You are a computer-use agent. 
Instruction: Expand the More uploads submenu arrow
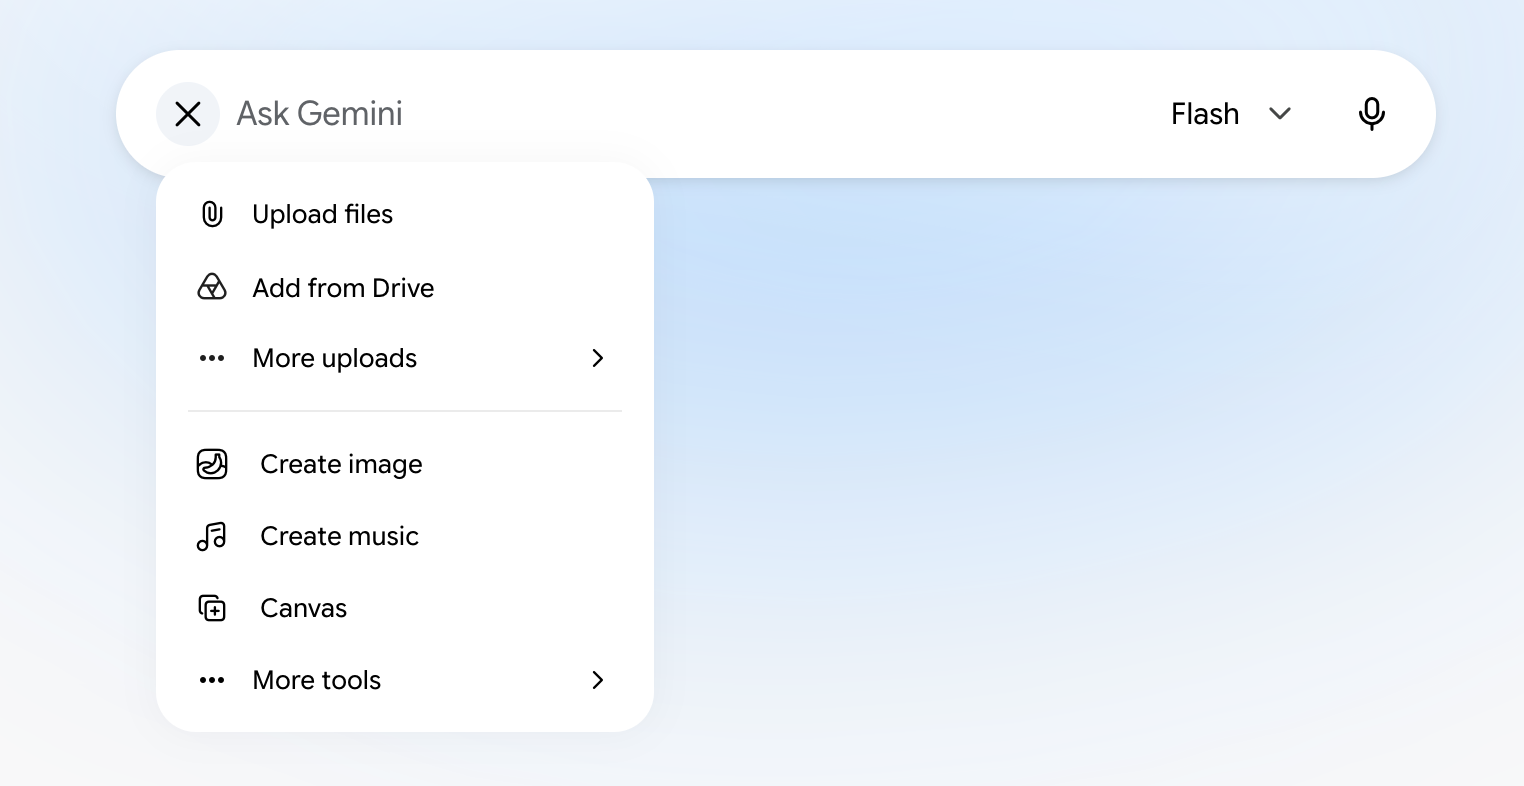point(598,358)
